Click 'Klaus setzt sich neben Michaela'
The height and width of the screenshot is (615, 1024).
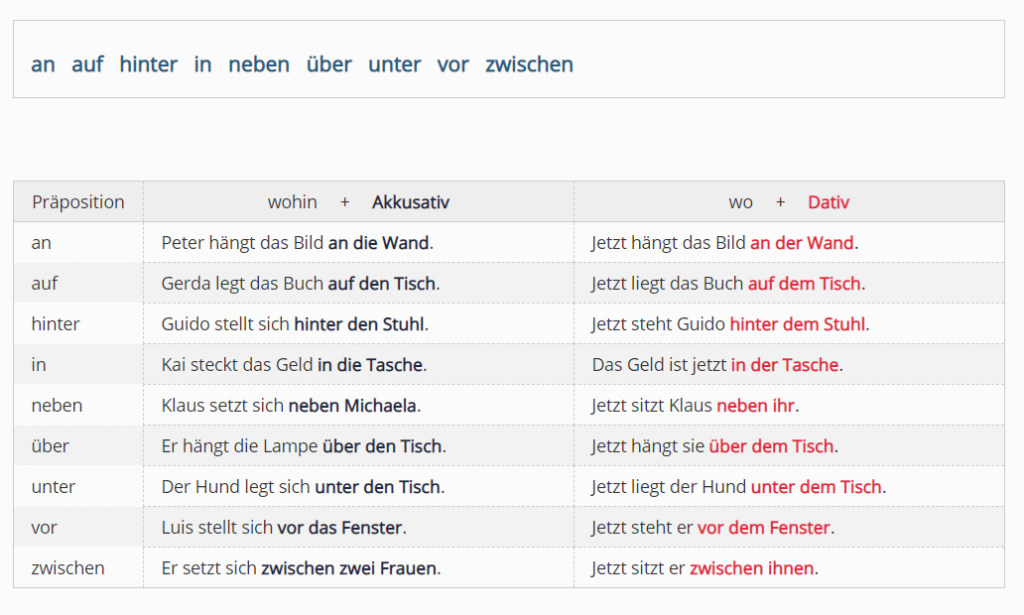pyautogui.click(x=291, y=405)
